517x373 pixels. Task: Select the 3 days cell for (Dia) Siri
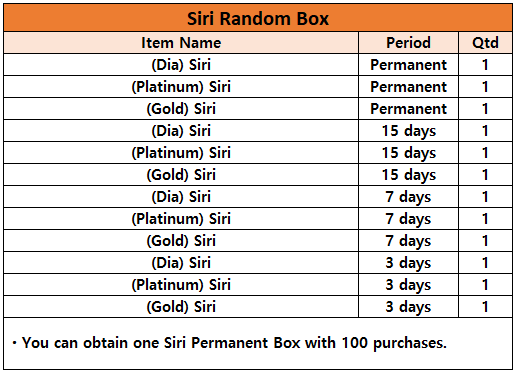pyautogui.click(x=408, y=263)
